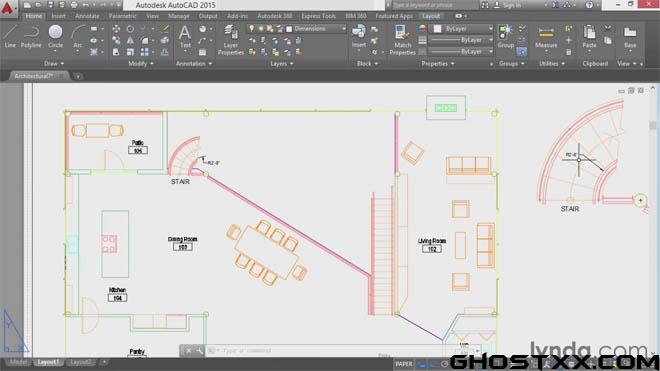
Task: Select the Circle tool
Action: [x=55, y=36]
